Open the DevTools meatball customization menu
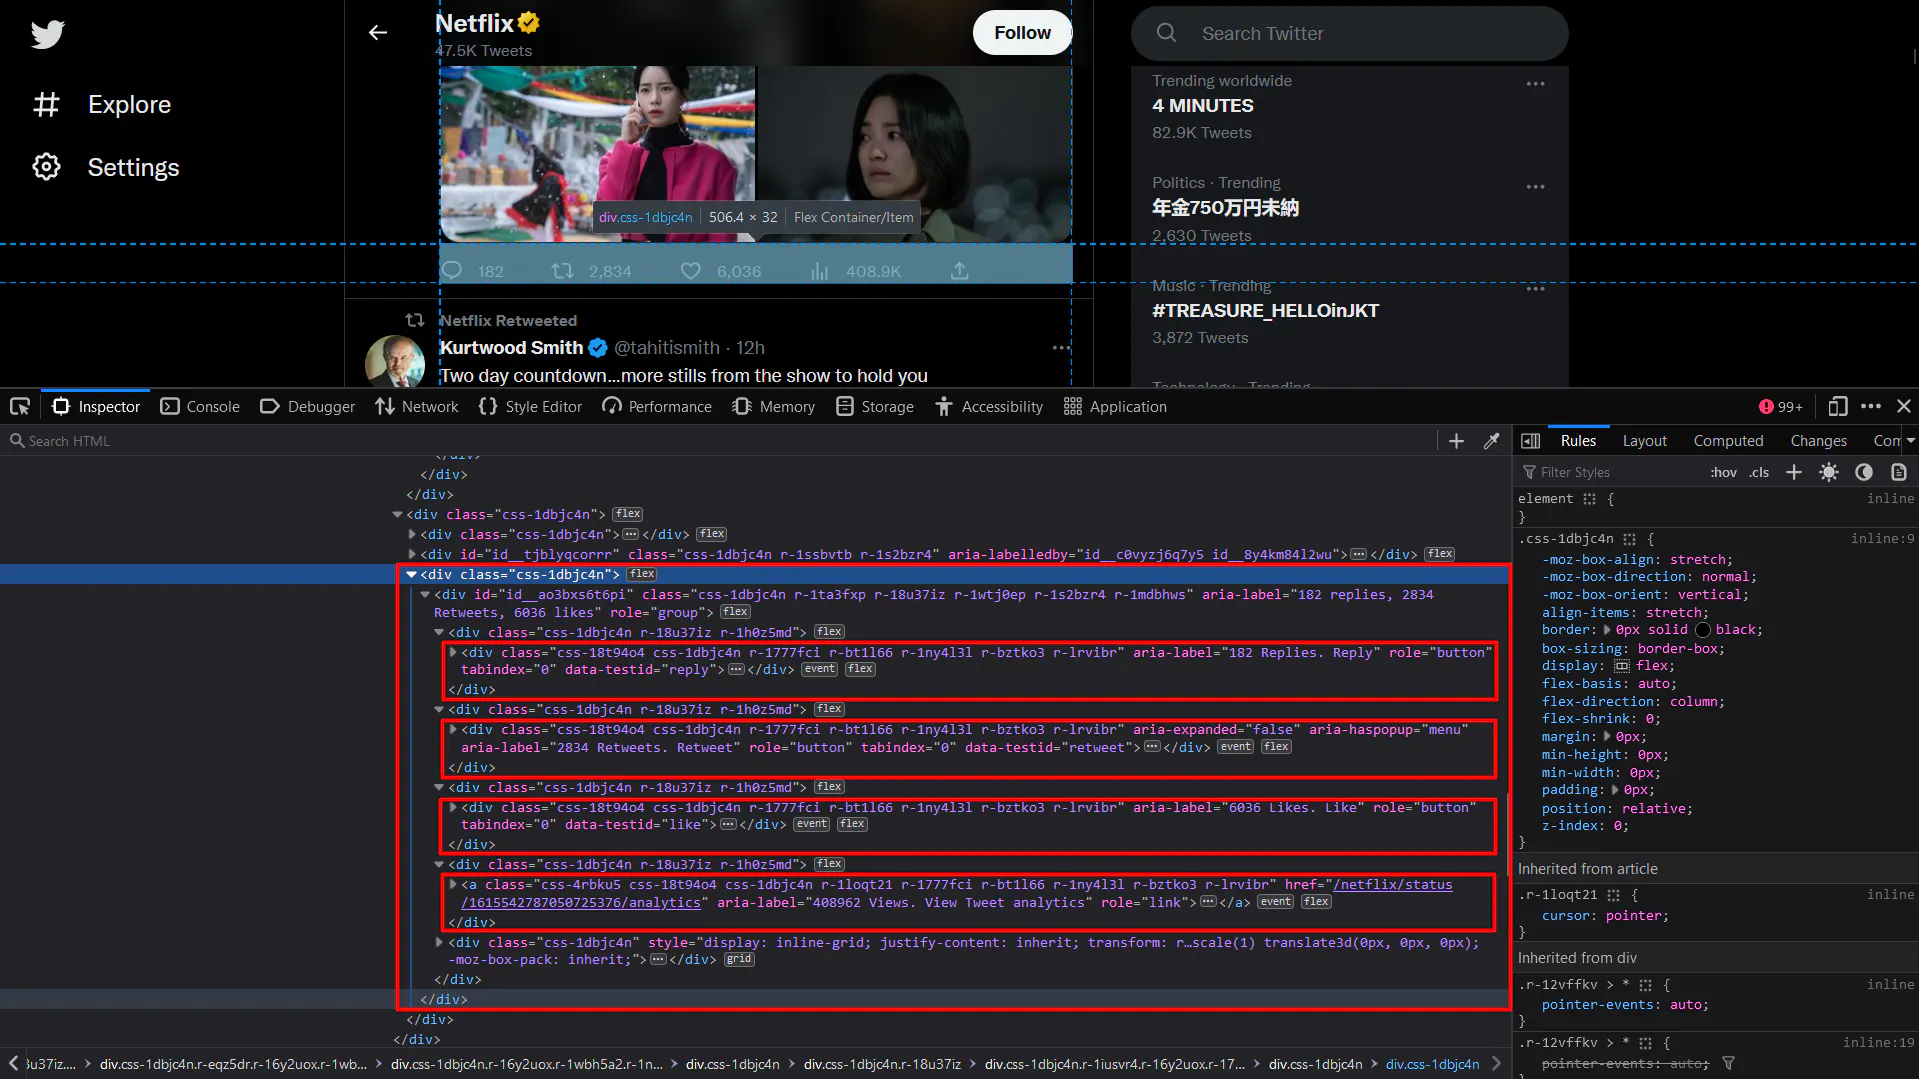 [1871, 407]
